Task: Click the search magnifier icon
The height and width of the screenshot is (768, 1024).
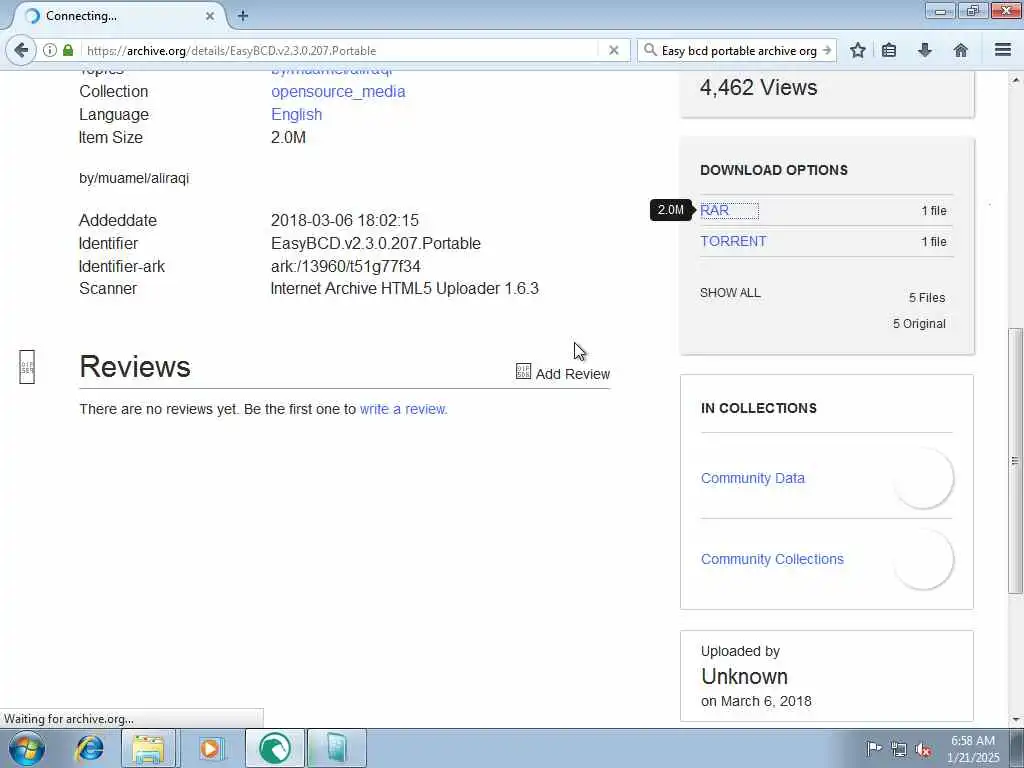Action: click(x=650, y=50)
